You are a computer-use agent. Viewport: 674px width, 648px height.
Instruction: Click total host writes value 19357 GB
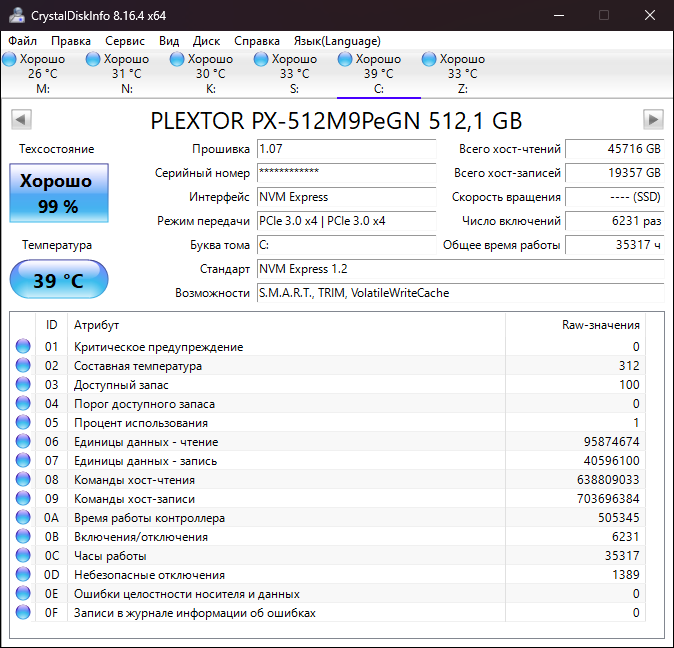pyautogui.click(x=615, y=173)
